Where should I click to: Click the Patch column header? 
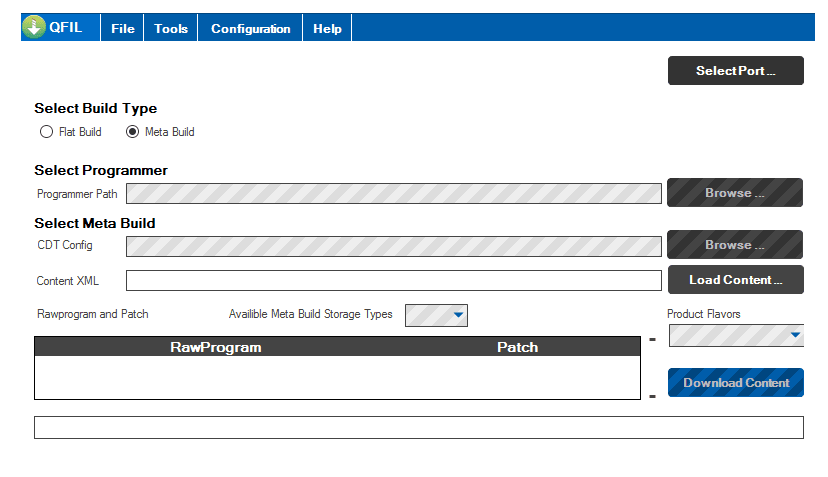[x=518, y=347]
